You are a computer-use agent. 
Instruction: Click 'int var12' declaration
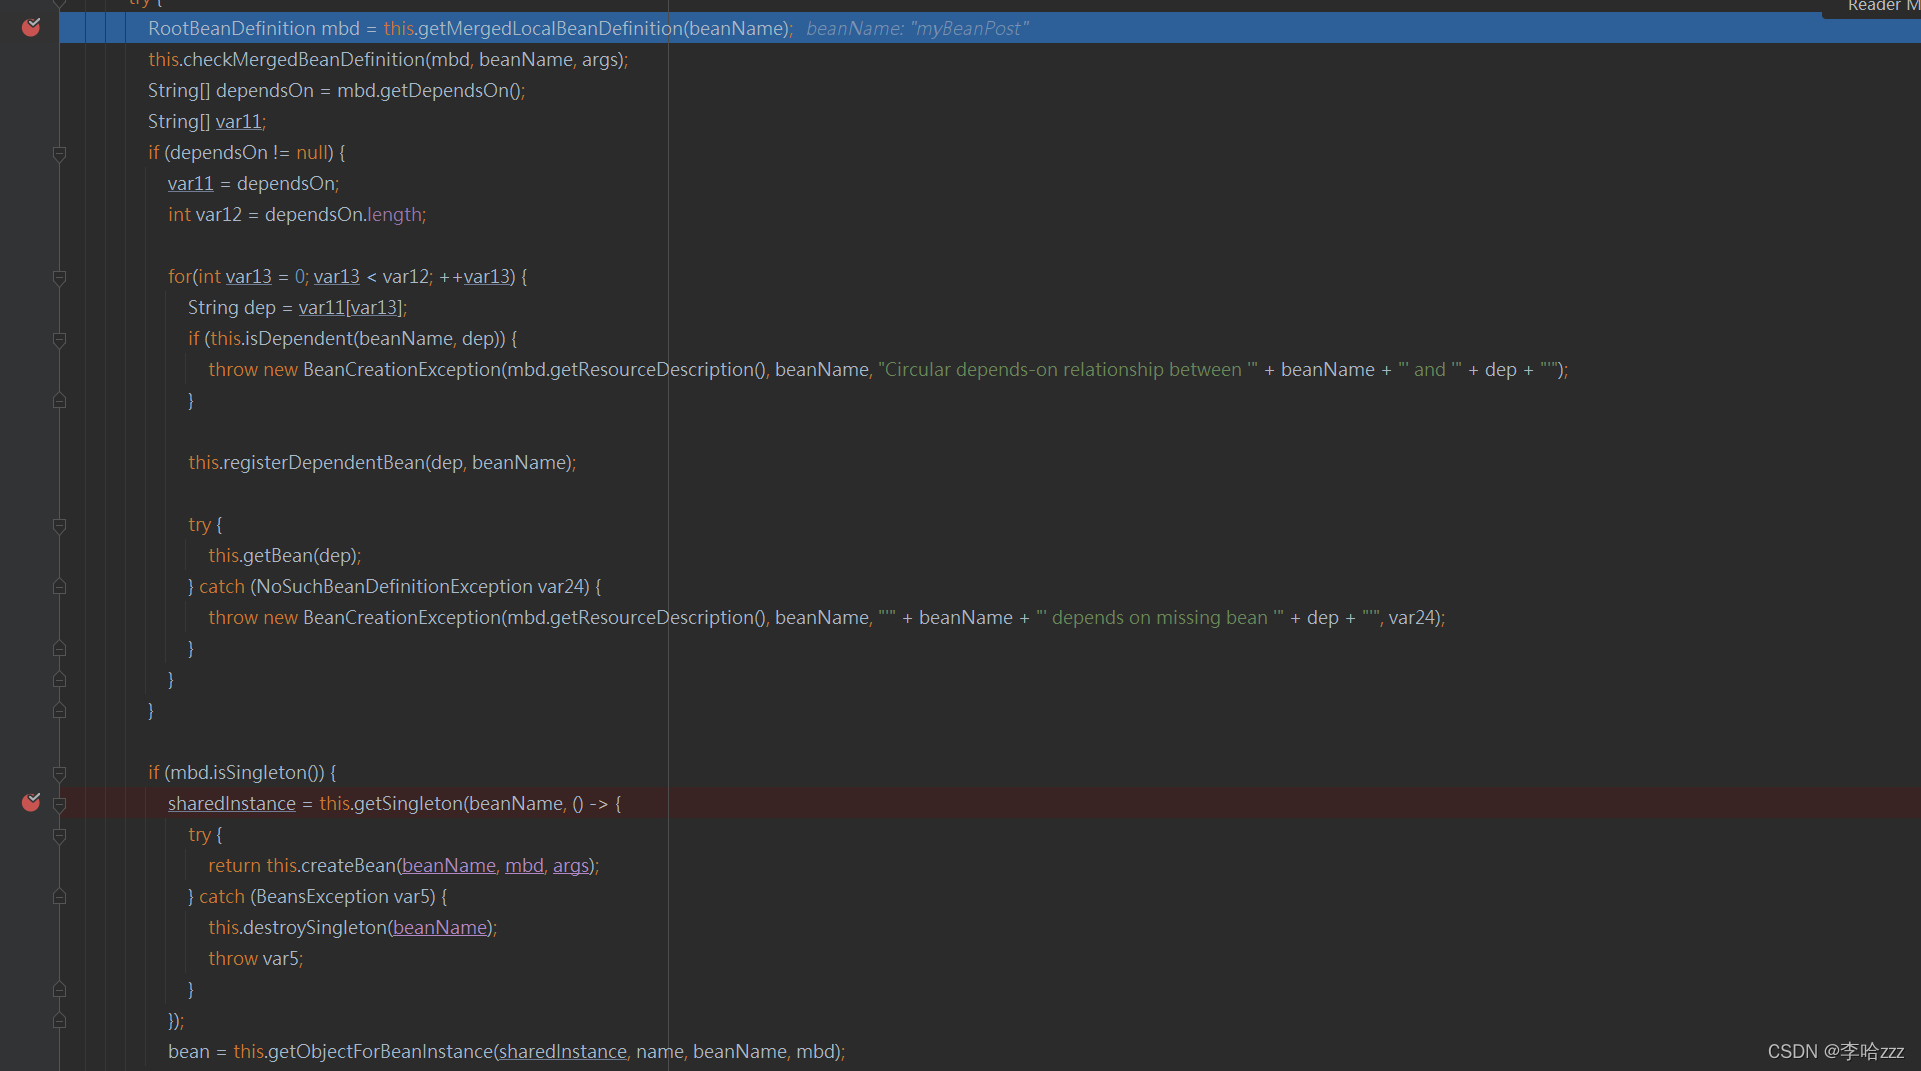click(205, 214)
